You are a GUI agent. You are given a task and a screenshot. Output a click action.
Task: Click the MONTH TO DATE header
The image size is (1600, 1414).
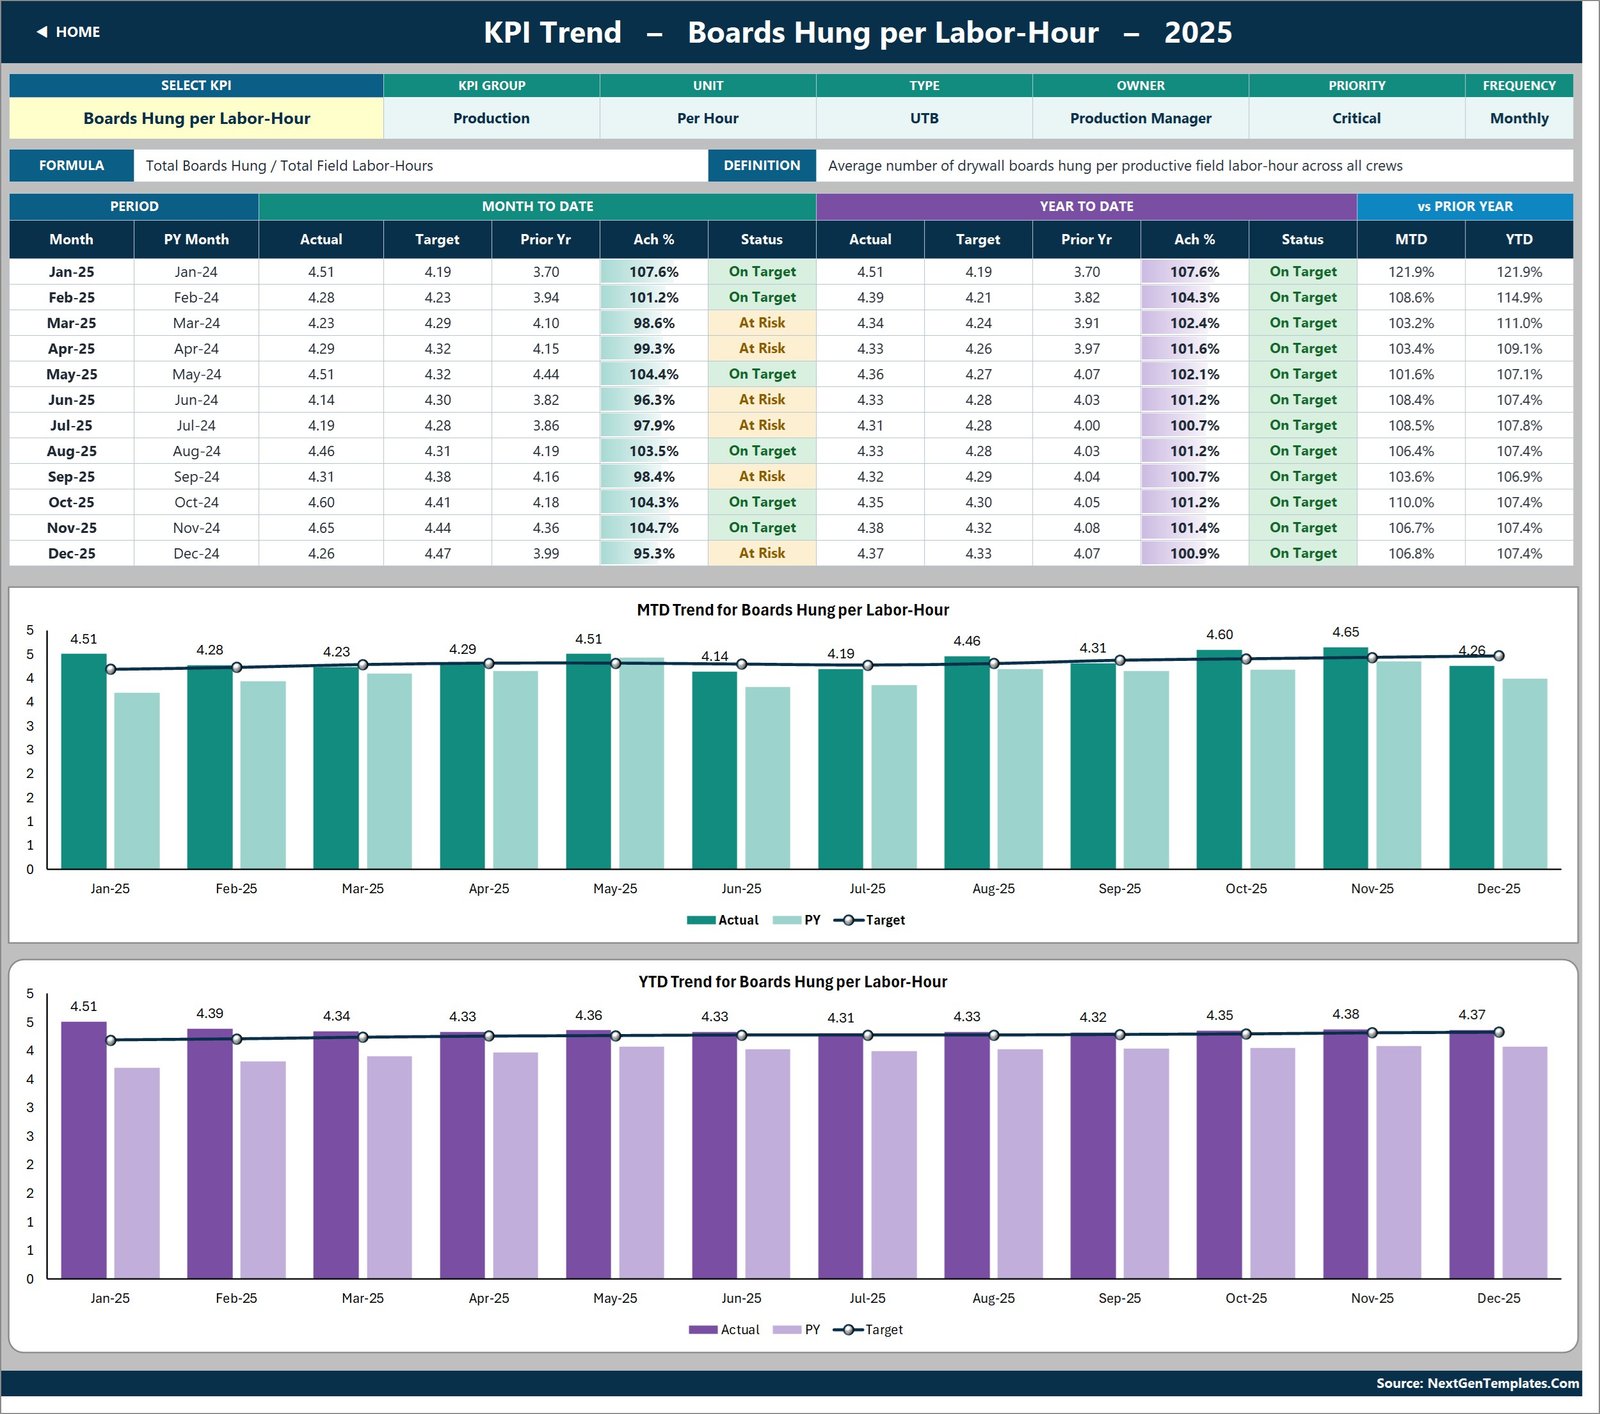click(537, 206)
